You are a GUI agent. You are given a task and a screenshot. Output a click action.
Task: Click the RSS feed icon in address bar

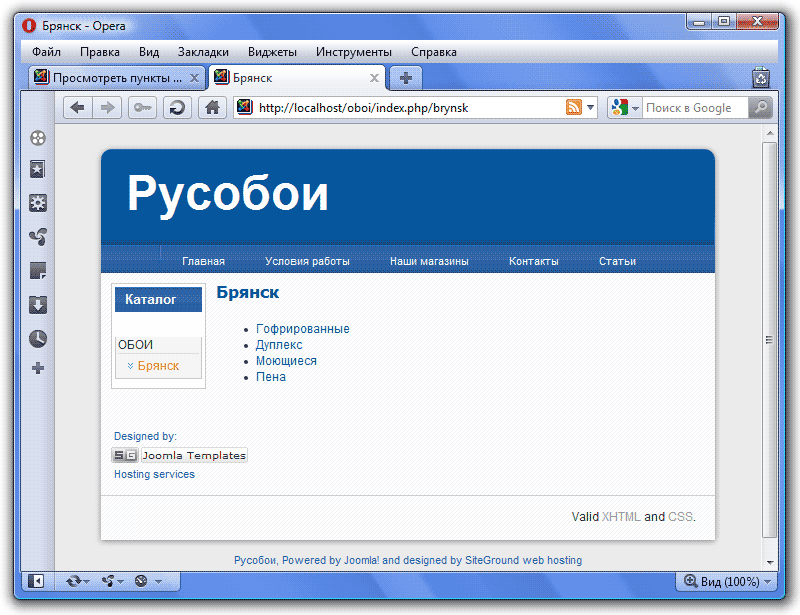(x=574, y=108)
